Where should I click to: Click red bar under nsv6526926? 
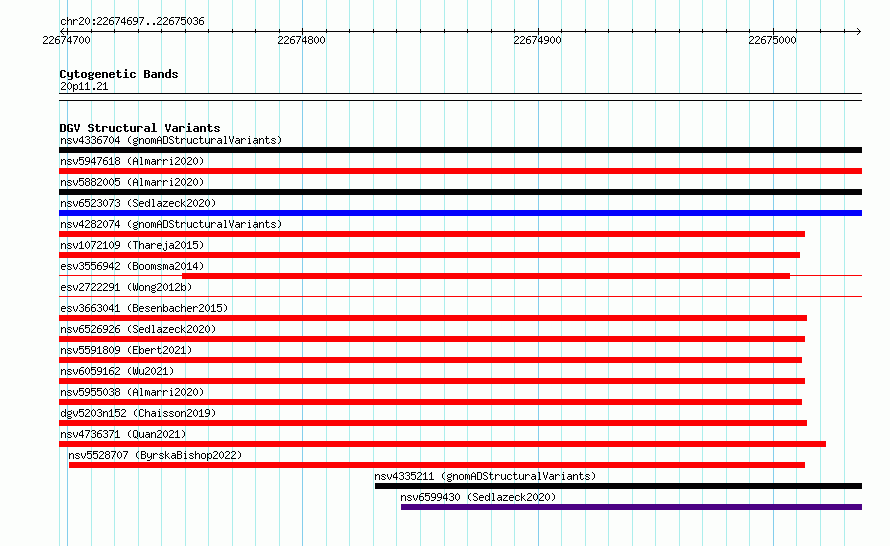pos(432,339)
